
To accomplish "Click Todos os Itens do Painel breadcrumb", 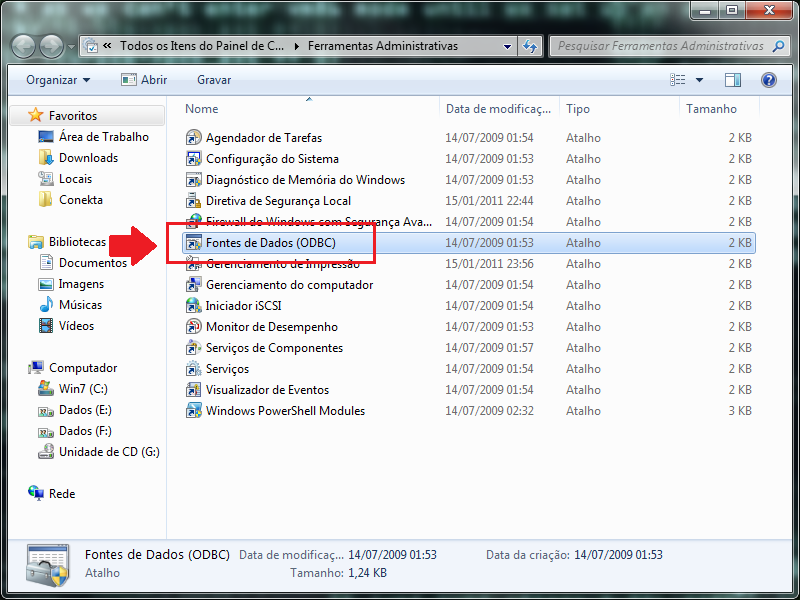I will coord(202,46).
